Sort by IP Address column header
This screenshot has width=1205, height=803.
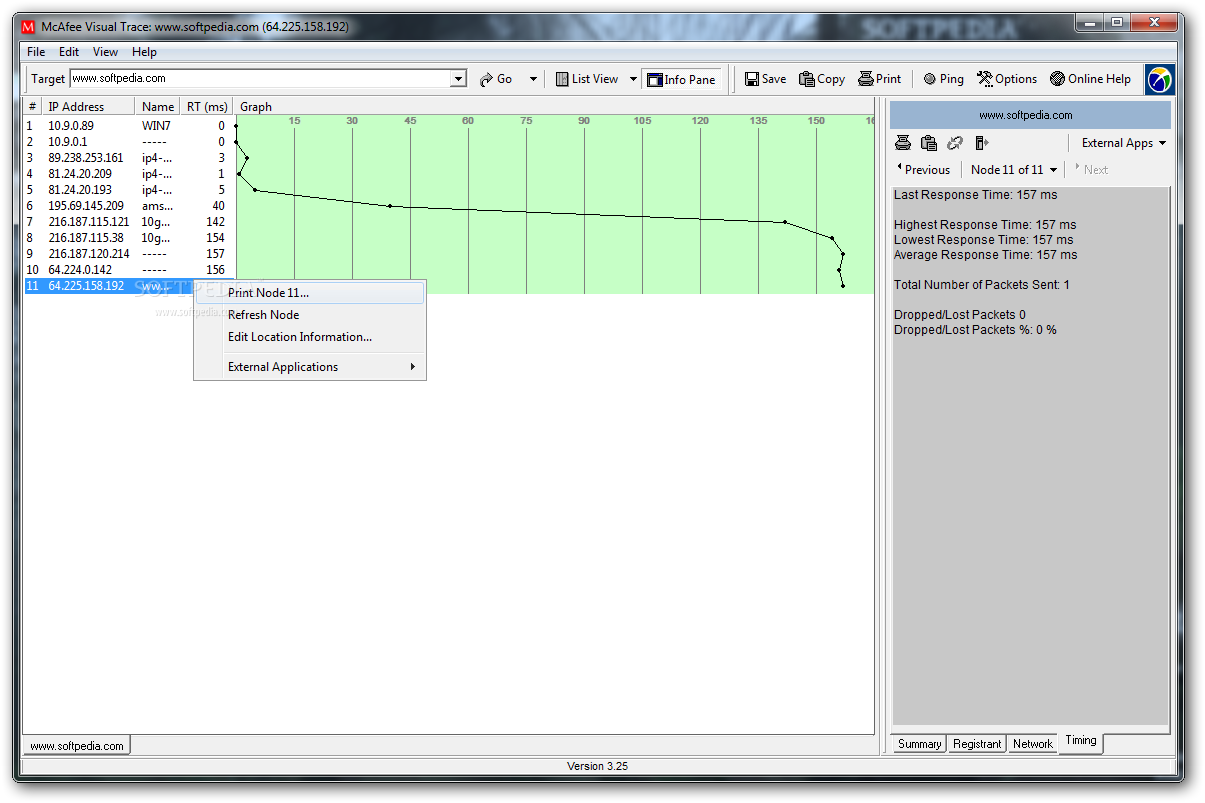pos(89,106)
